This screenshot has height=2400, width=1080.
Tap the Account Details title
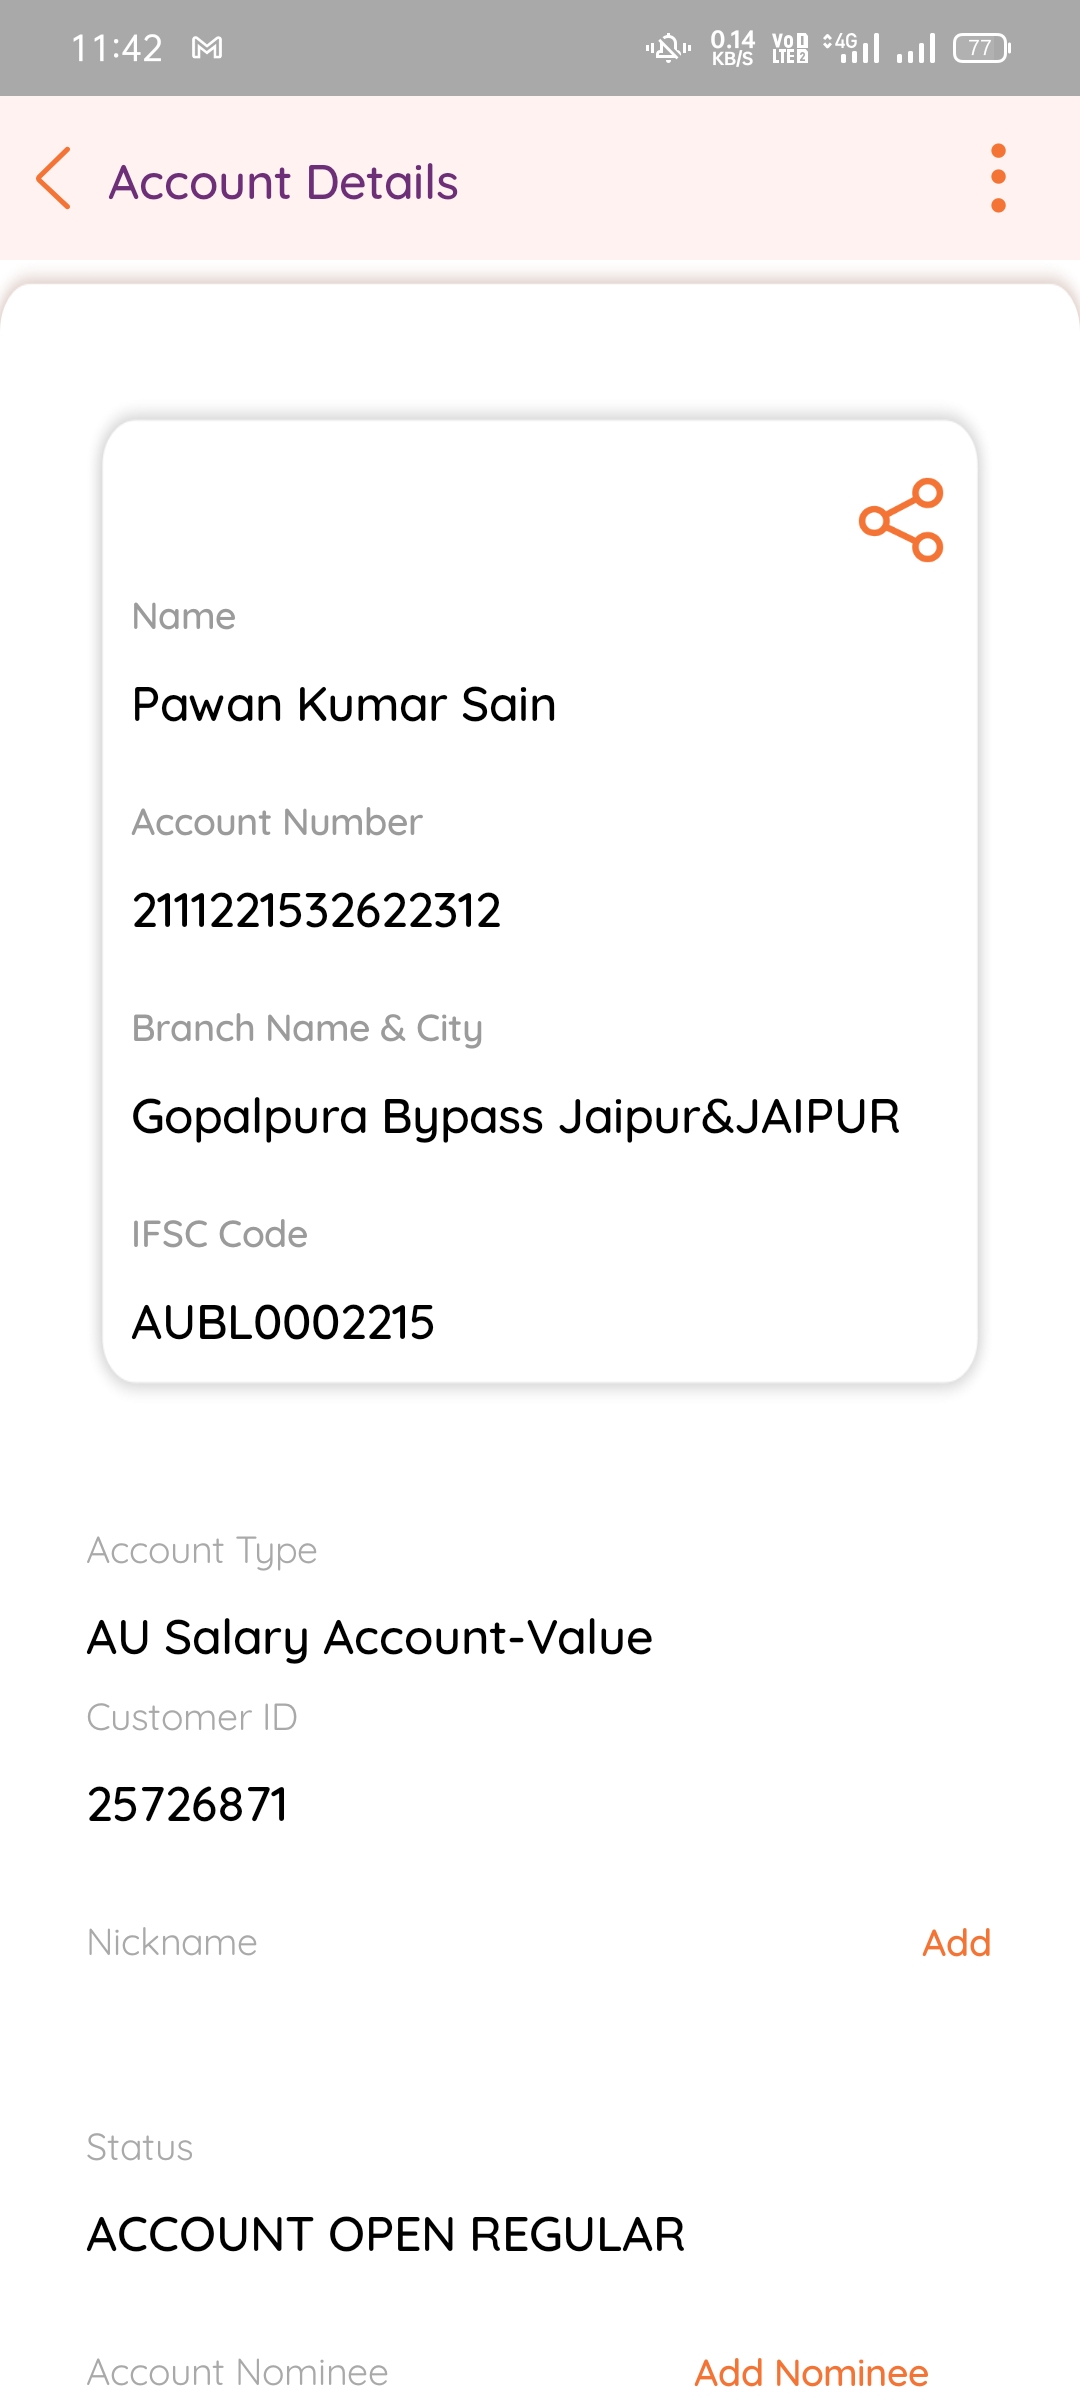[284, 182]
